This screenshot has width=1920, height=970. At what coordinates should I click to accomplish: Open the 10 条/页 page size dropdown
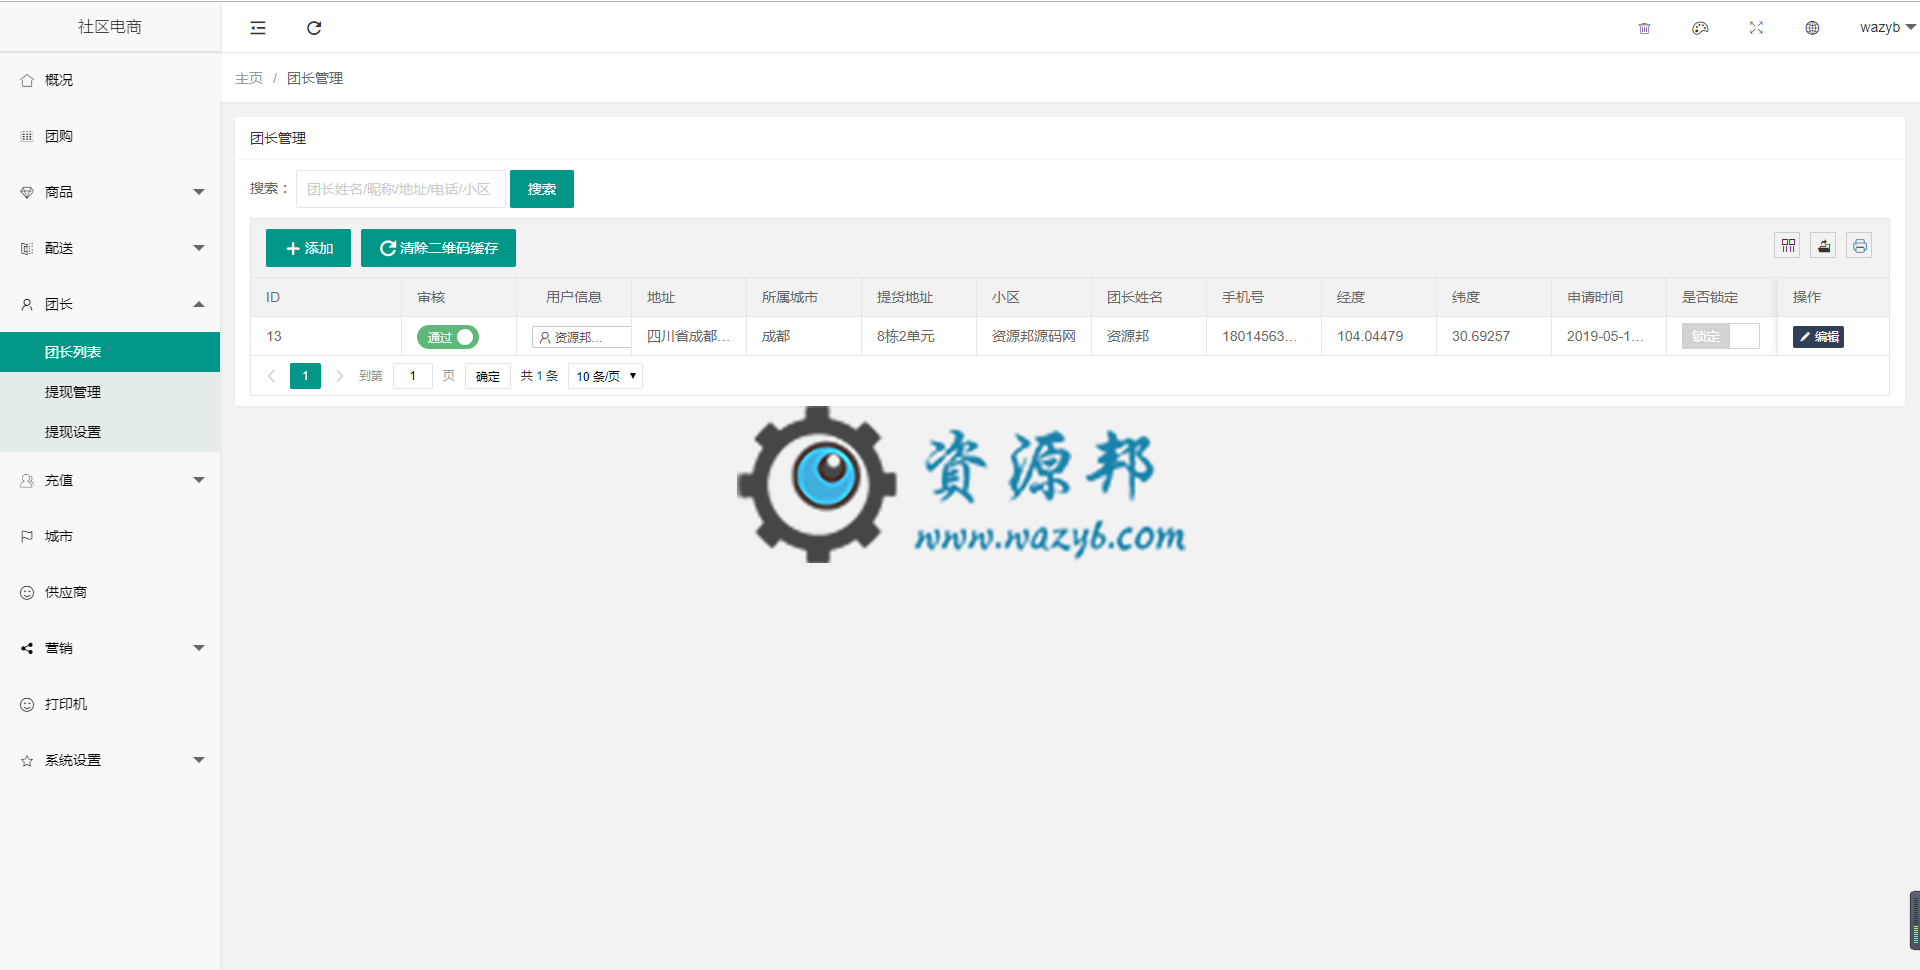pos(605,376)
